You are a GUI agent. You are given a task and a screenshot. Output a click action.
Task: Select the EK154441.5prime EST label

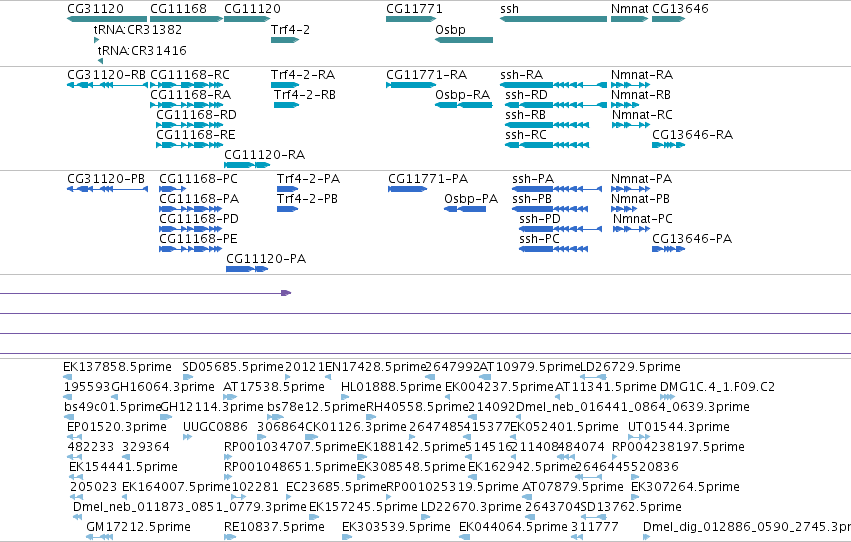click(x=123, y=467)
